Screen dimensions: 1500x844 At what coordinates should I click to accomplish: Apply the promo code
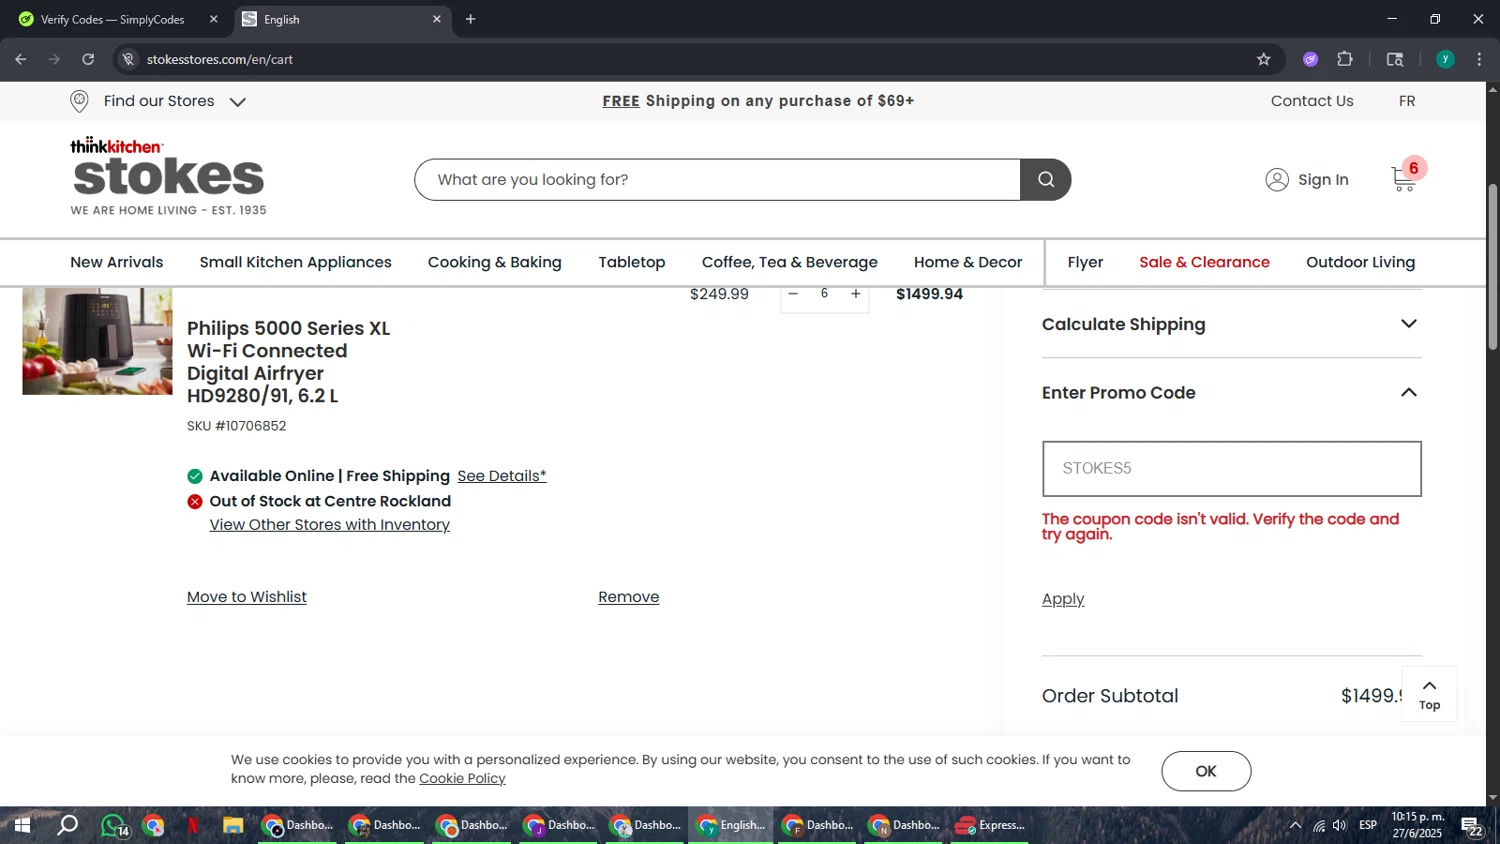point(1063,599)
